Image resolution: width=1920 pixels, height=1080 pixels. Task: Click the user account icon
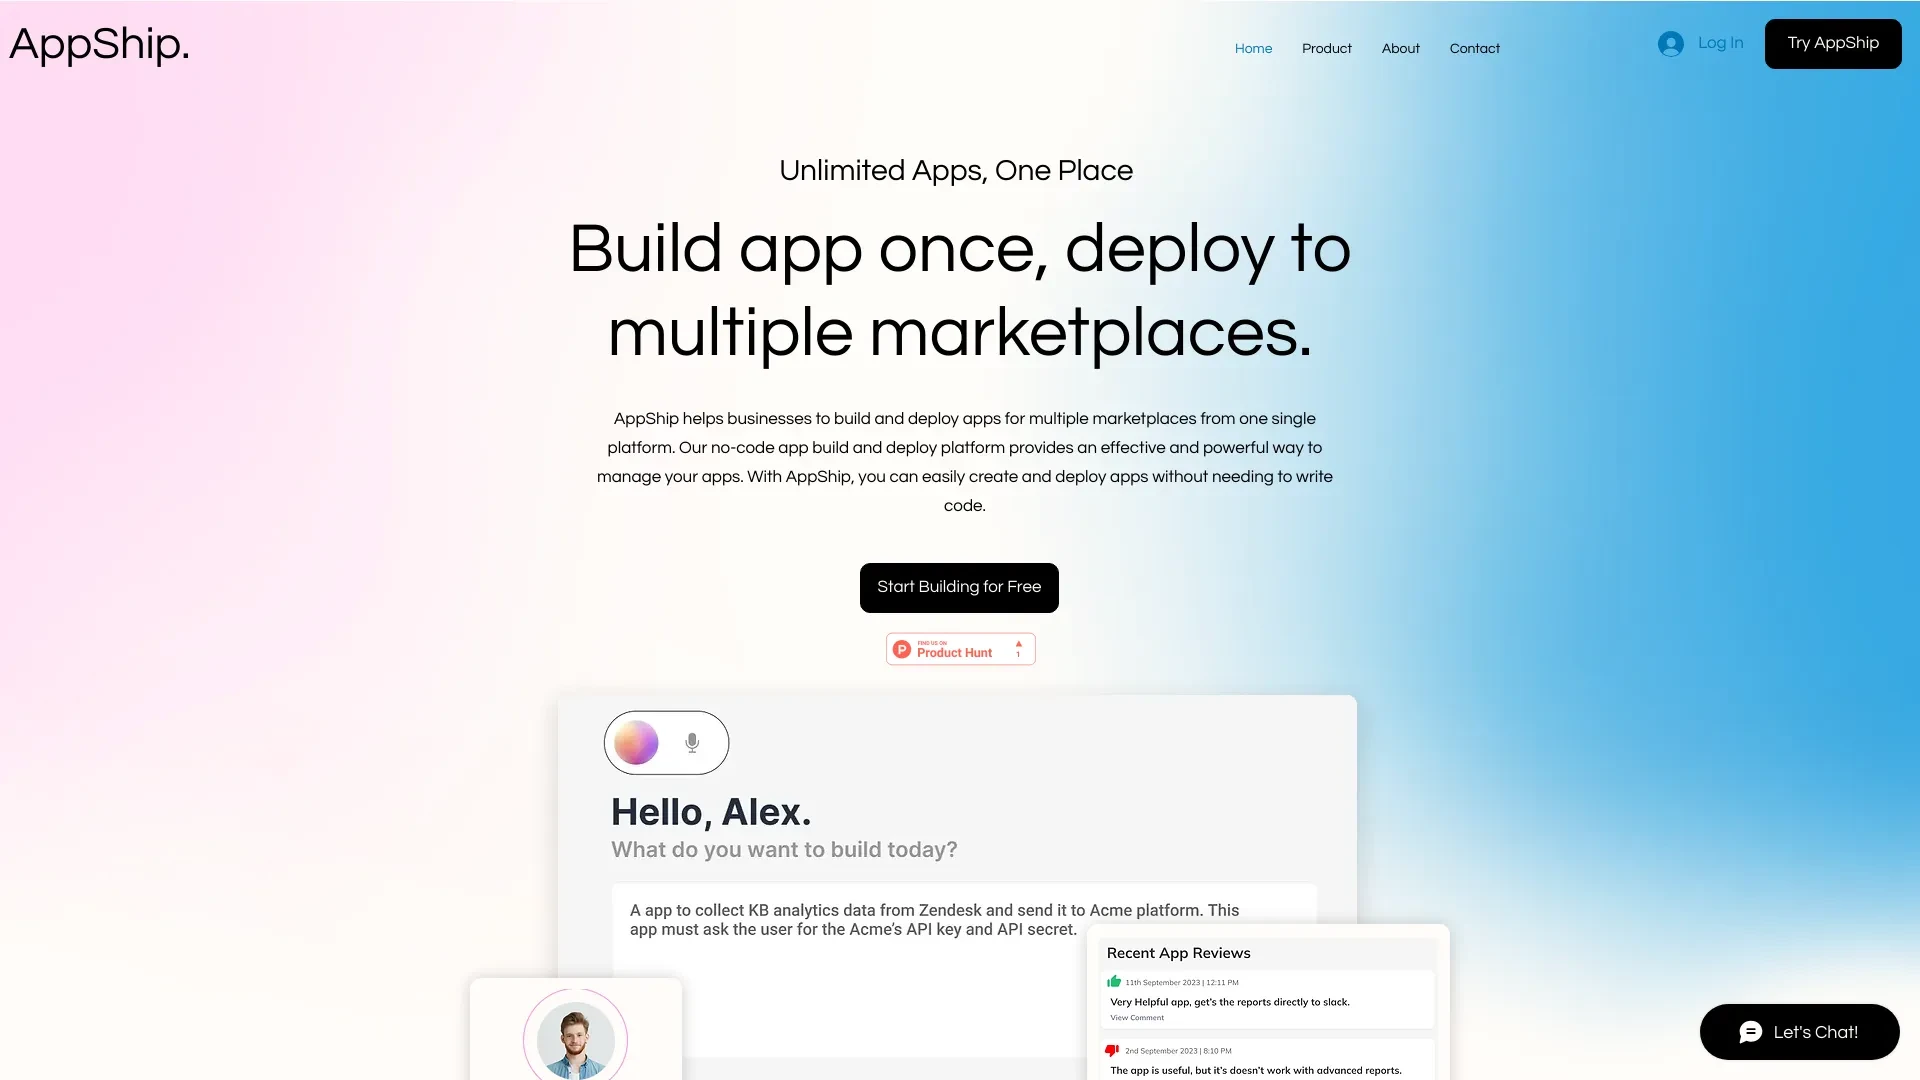pos(1671,42)
